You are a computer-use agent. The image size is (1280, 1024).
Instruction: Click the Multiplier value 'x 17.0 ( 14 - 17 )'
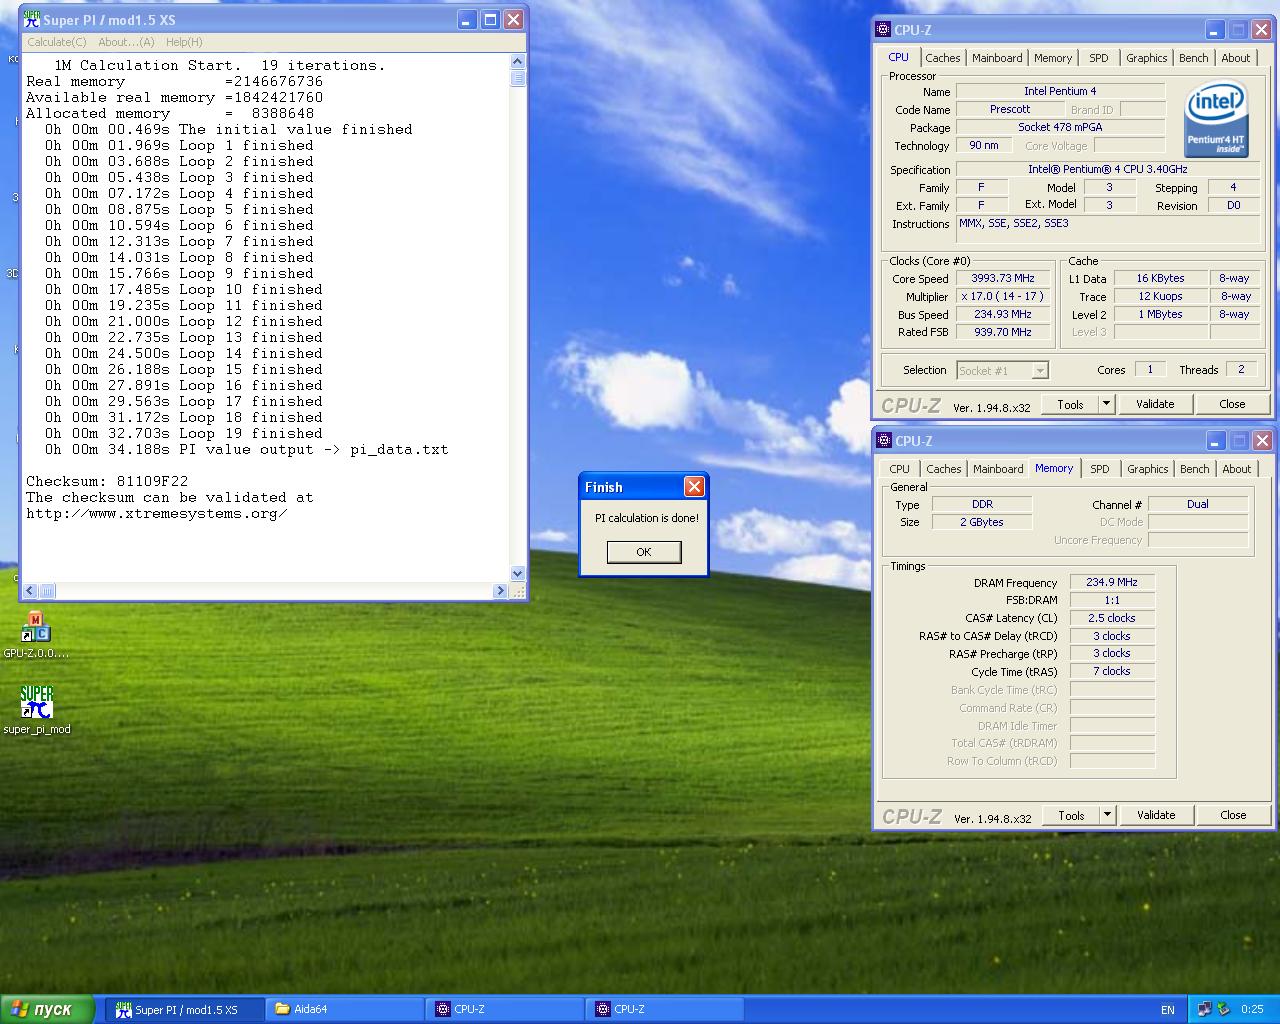(x=1003, y=297)
